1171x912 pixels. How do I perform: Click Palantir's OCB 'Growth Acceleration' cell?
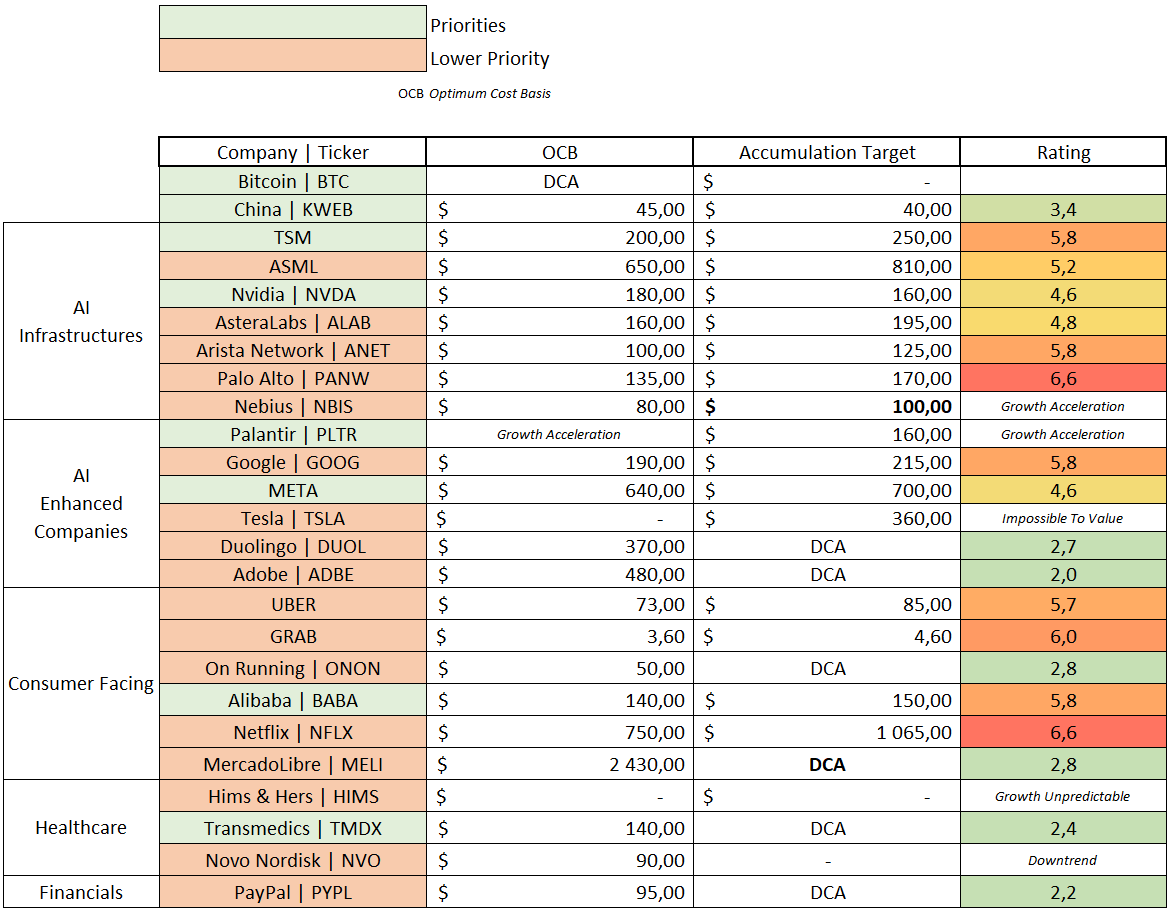[x=559, y=434]
